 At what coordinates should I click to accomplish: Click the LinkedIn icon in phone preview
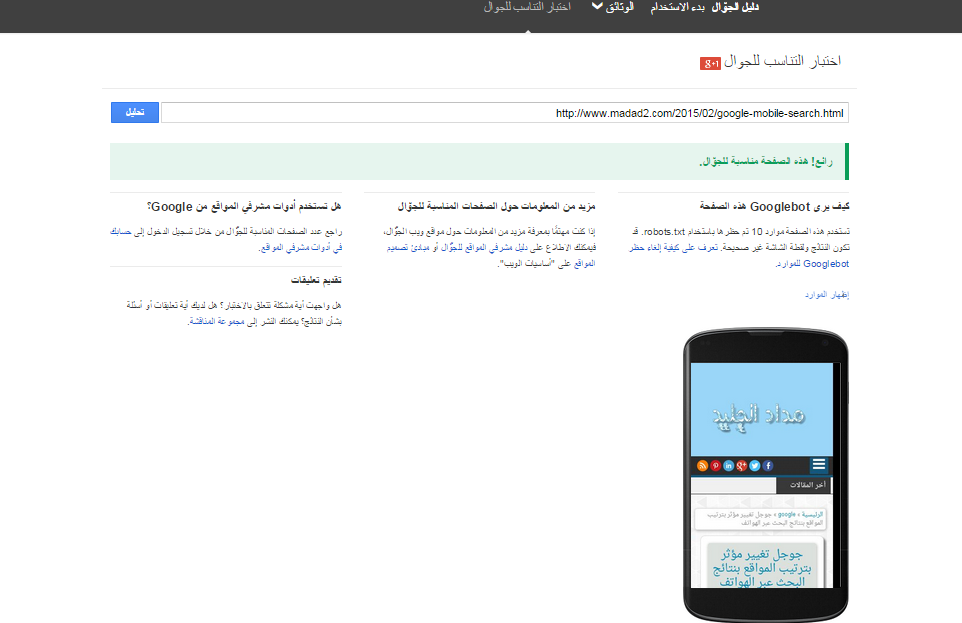728,466
